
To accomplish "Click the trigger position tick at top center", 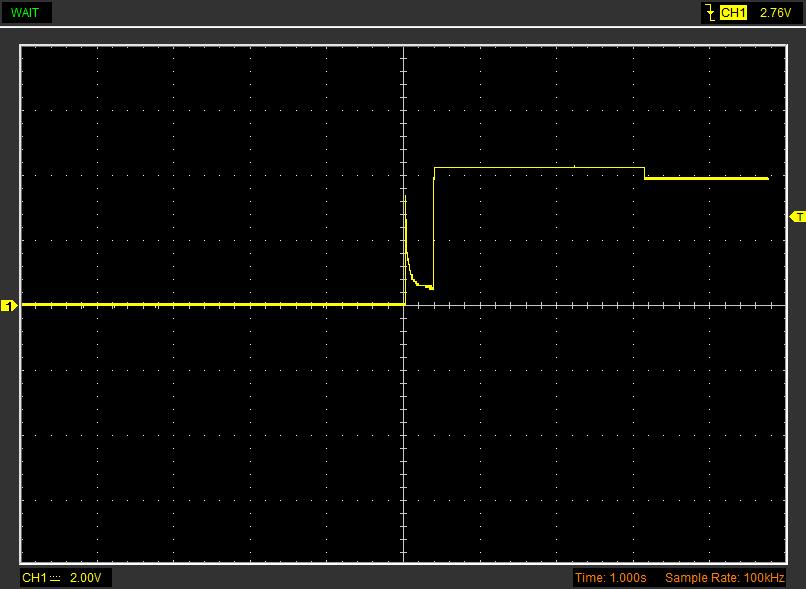I will 404,48.
